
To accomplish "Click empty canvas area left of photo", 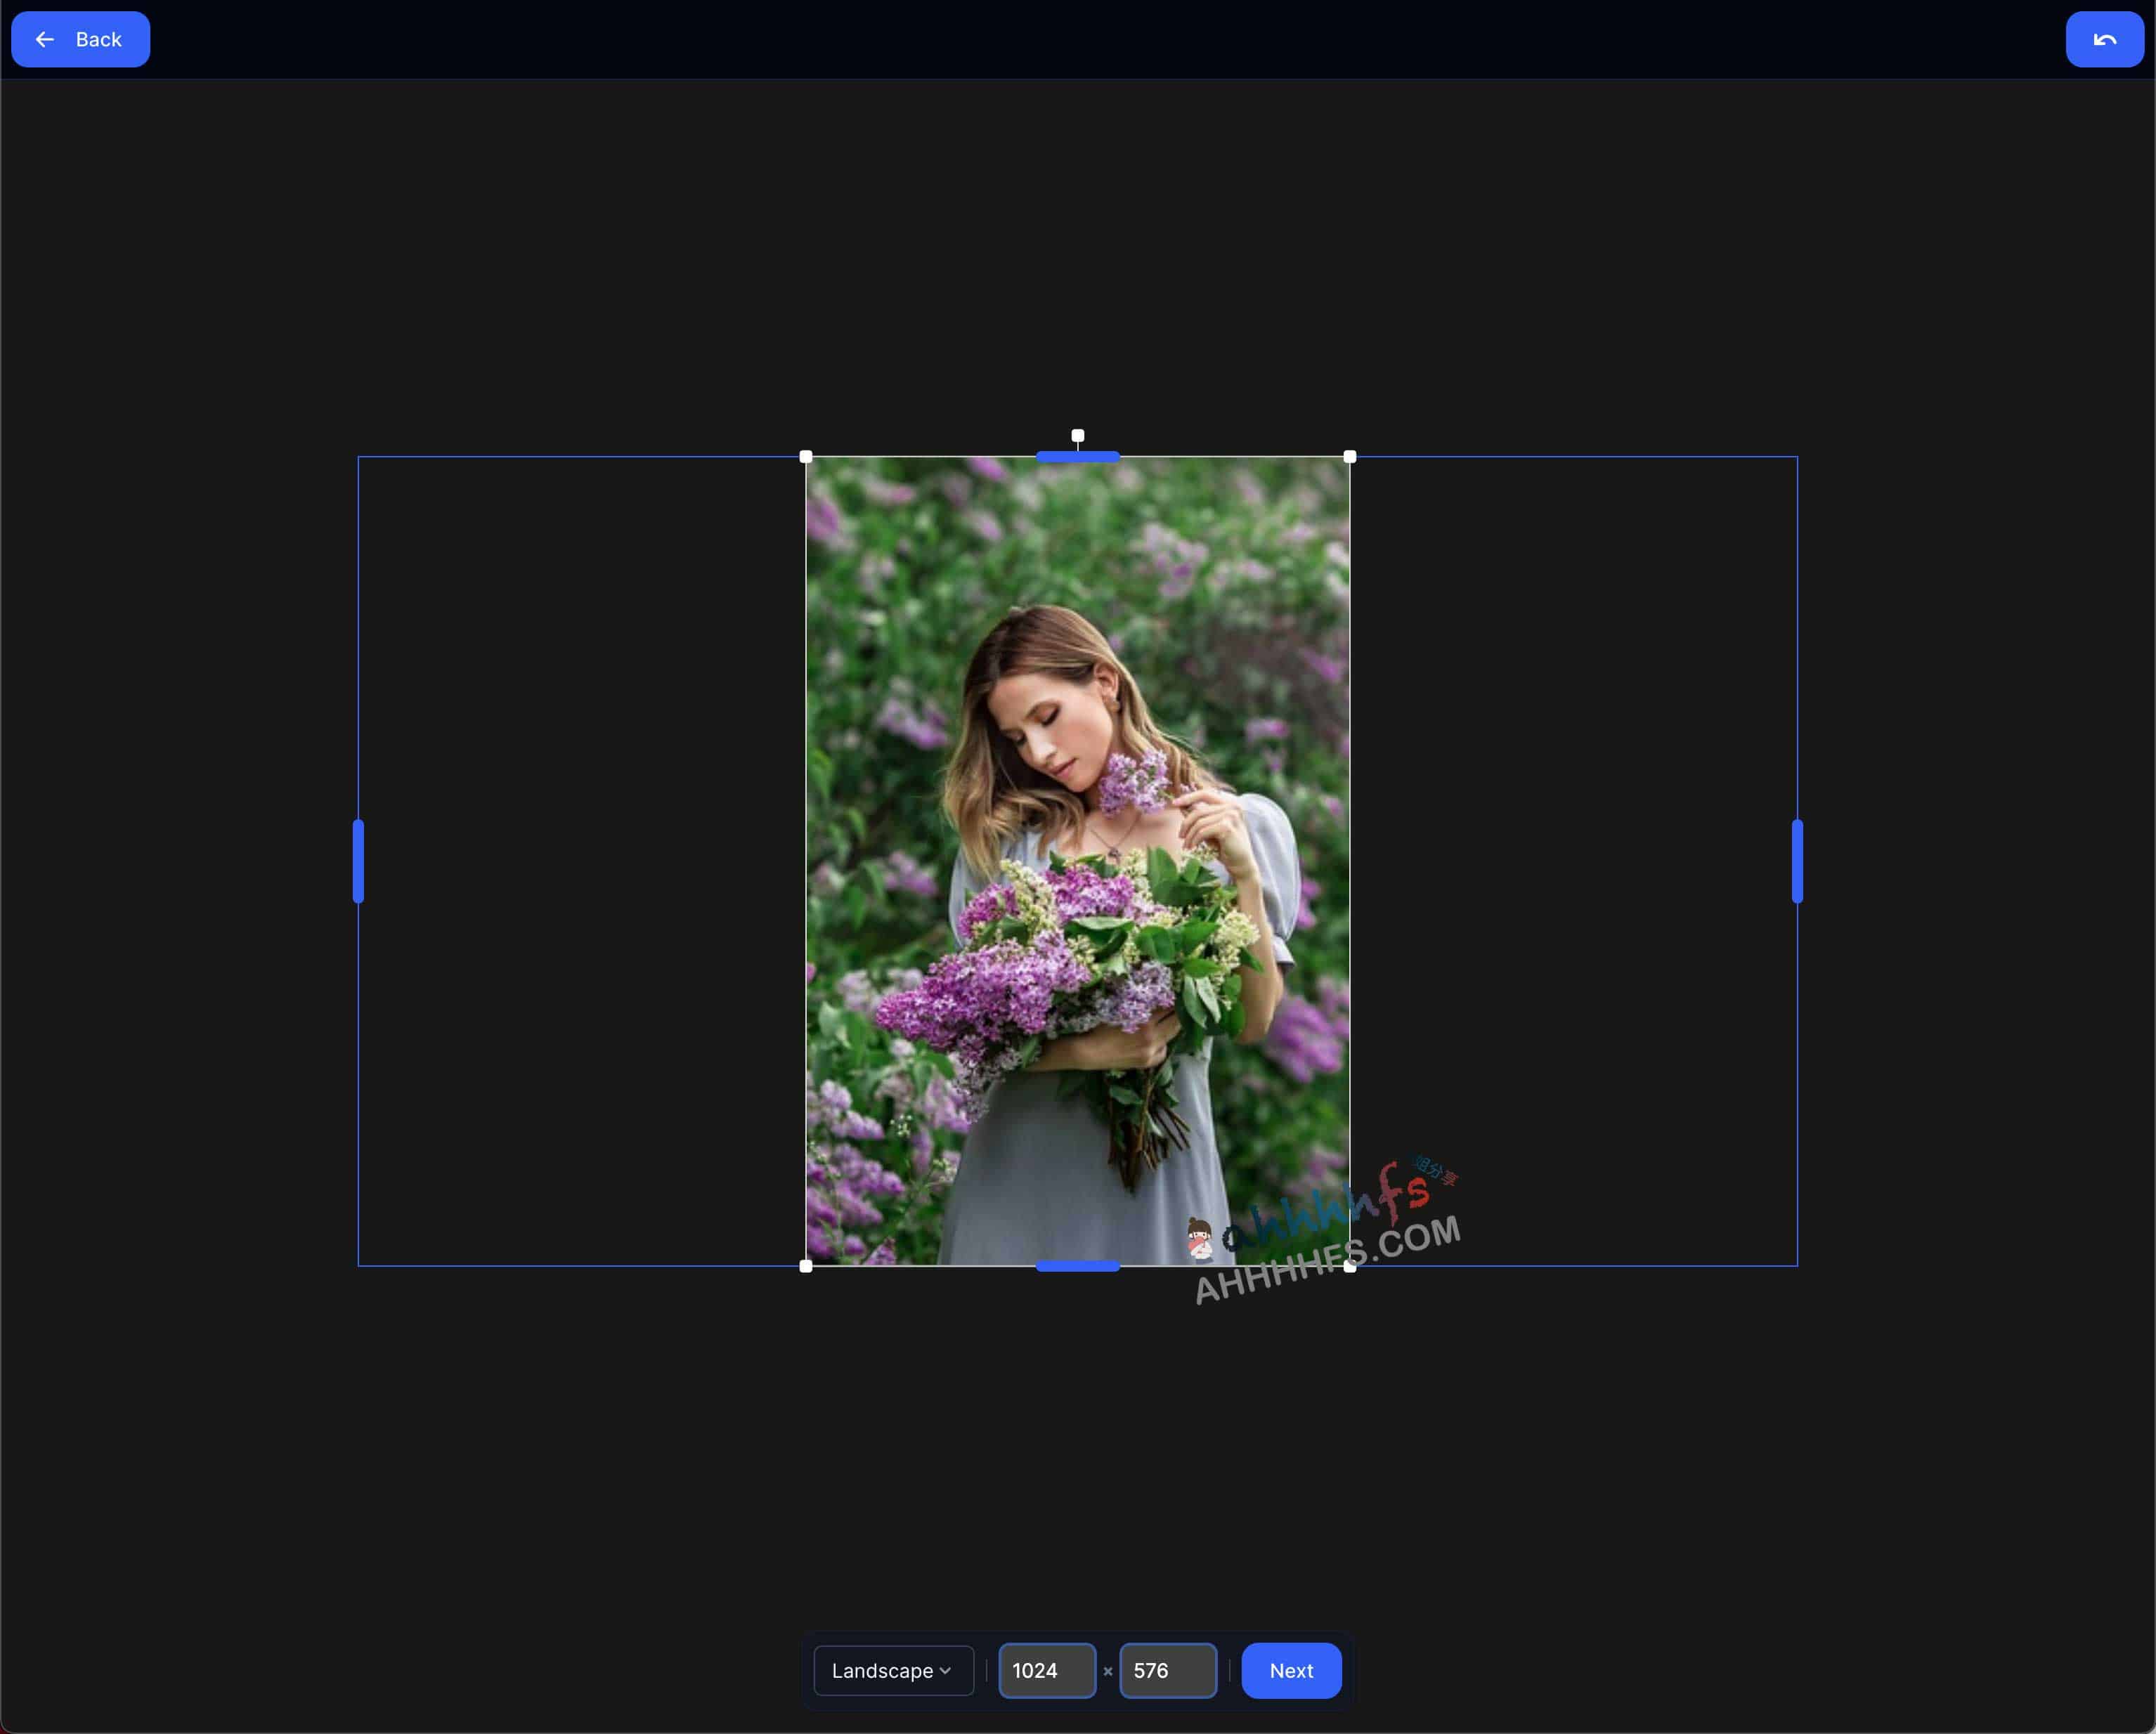I will (580, 860).
